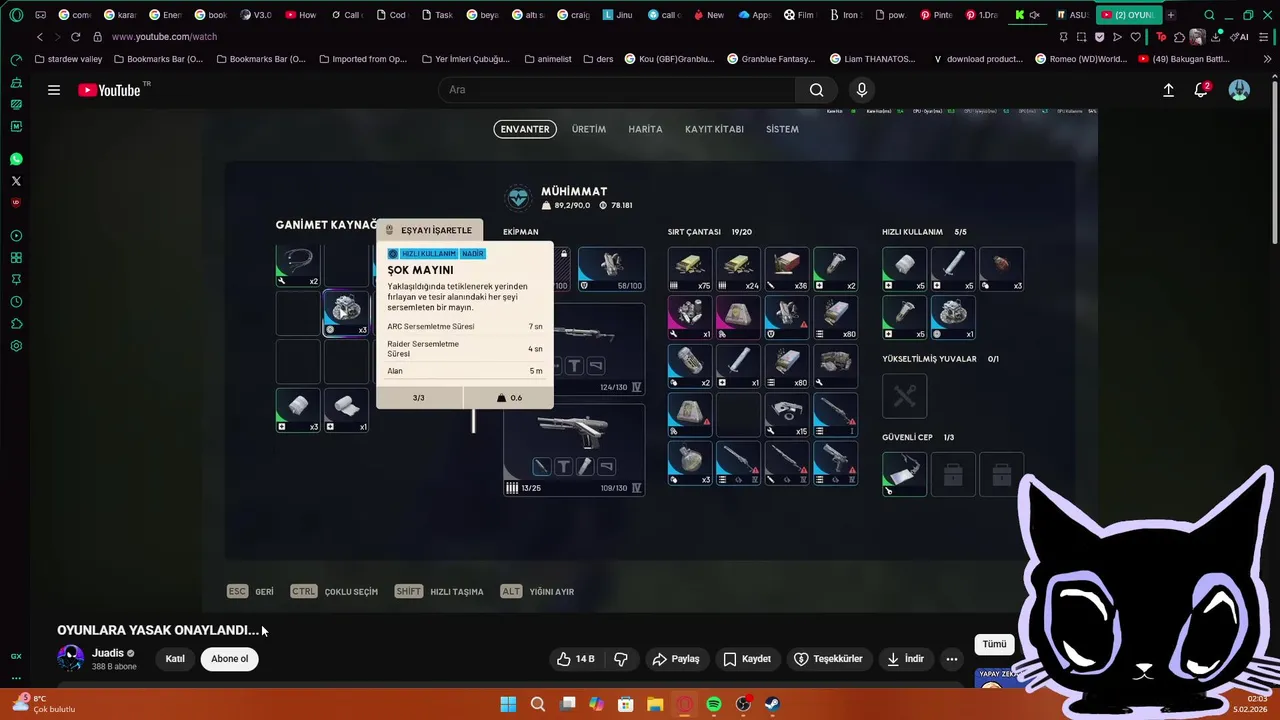Expand the animelist bookmark folder
This screenshot has width=1280, height=720.
click(x=547, y=59)
